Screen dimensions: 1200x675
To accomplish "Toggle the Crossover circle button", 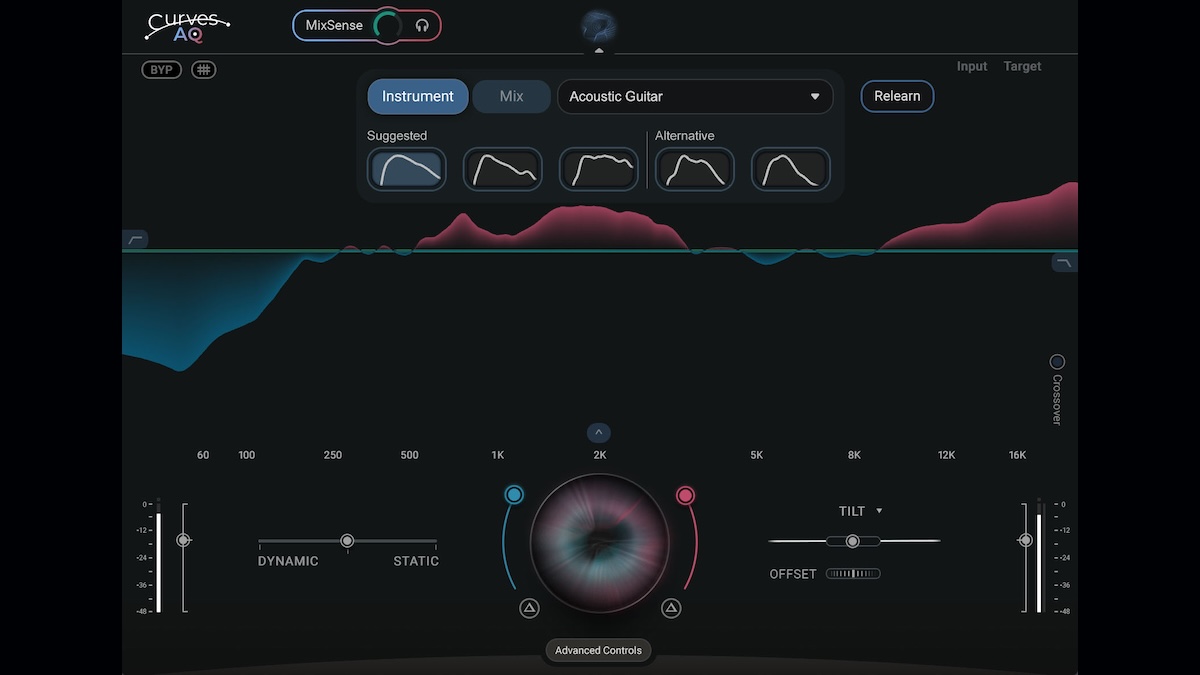I will [1057, 362].
